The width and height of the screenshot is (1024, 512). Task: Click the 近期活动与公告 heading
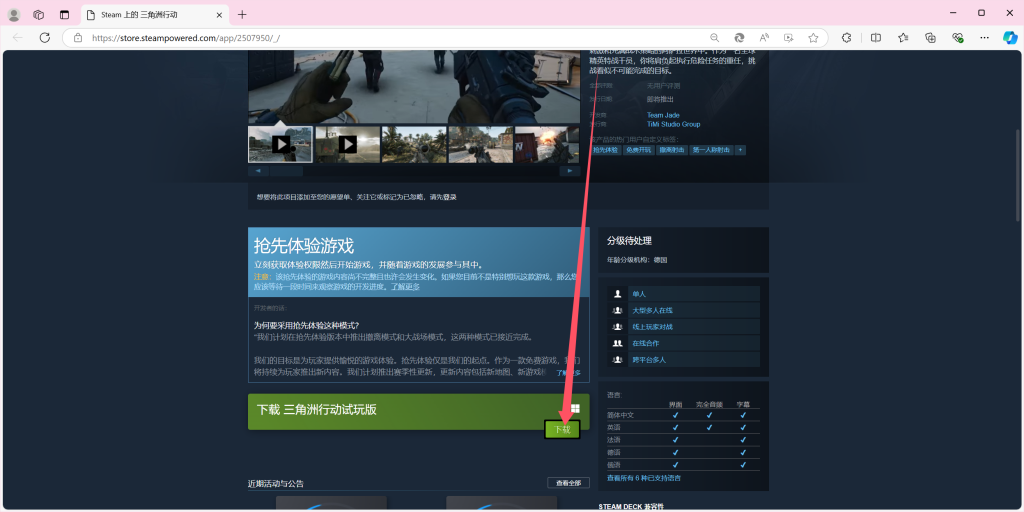[276, 484]
